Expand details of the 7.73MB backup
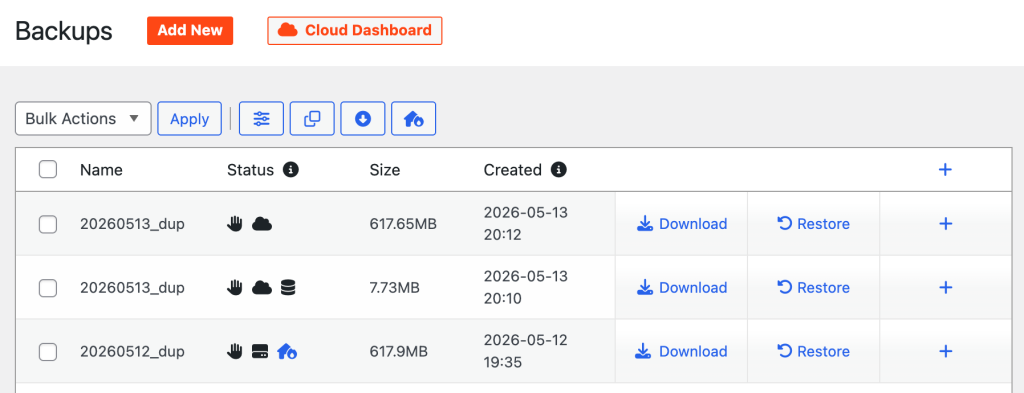 click(945, 287)
